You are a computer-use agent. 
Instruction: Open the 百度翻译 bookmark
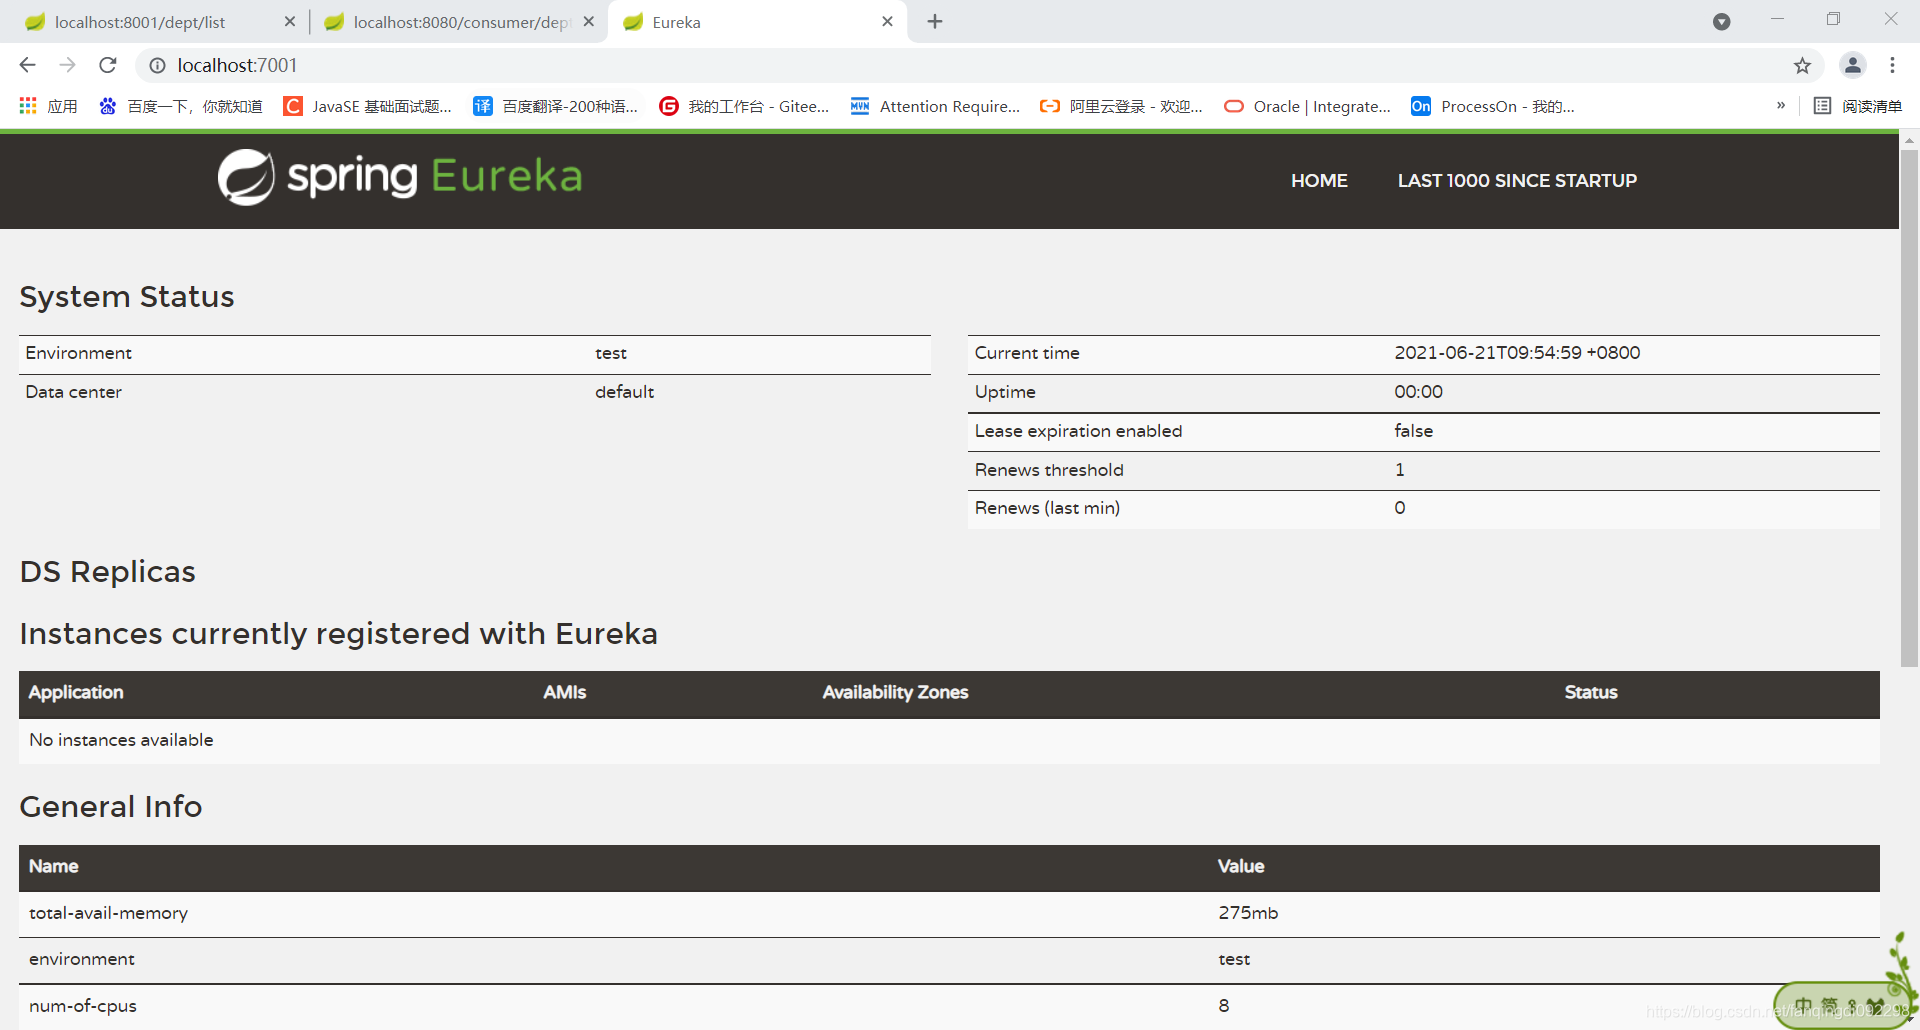(556, 106)
